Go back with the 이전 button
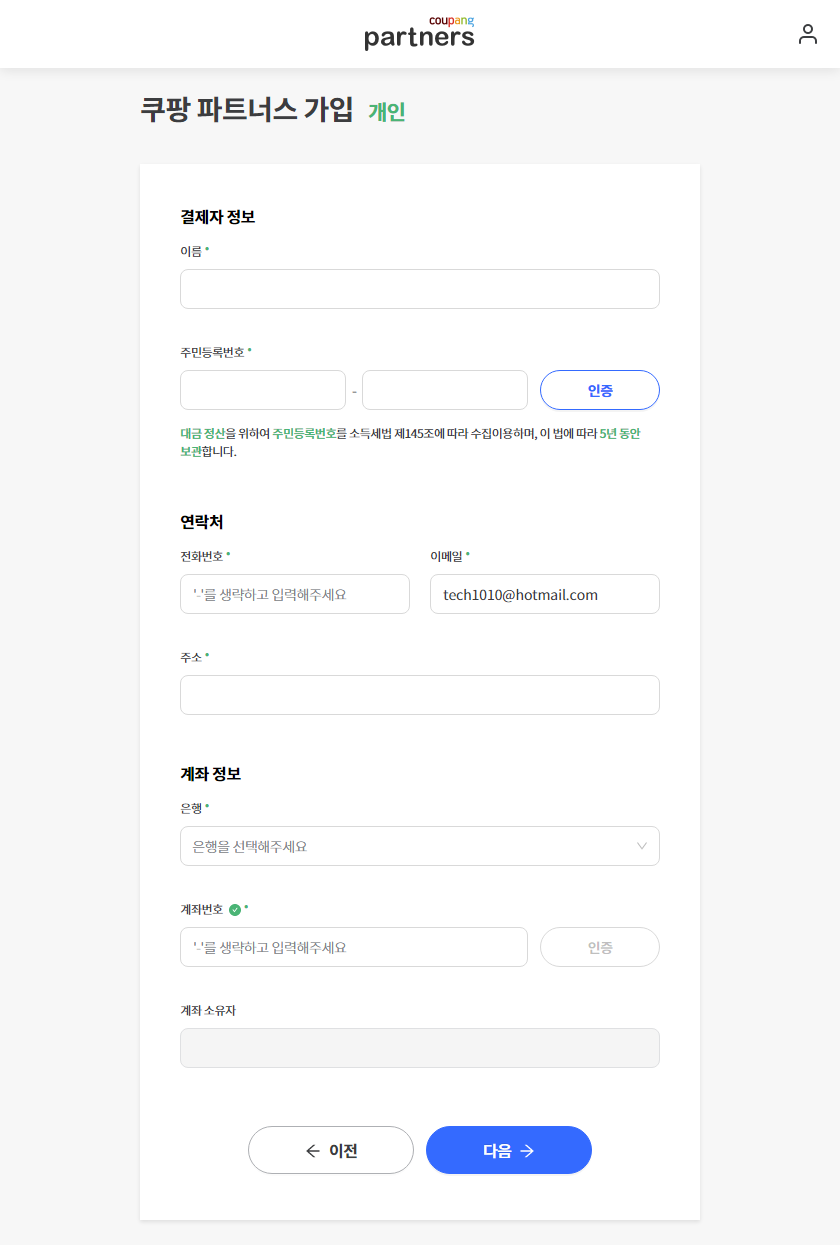 click(x=331, y=1150)
